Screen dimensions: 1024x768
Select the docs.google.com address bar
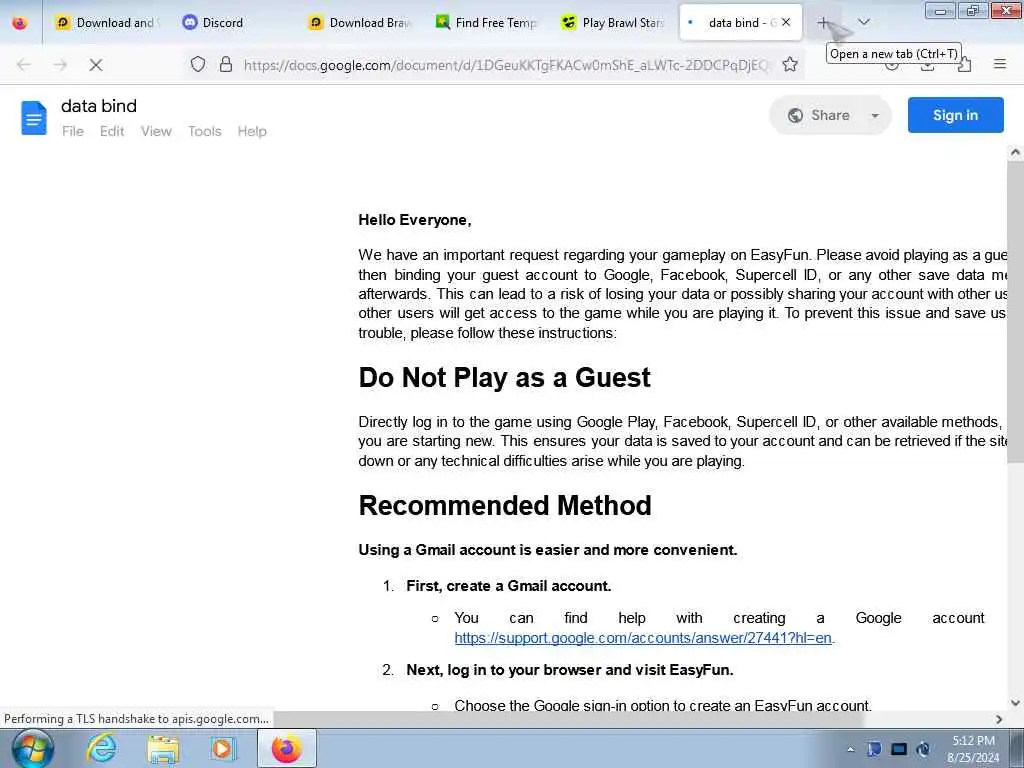[x=506, y=65]
